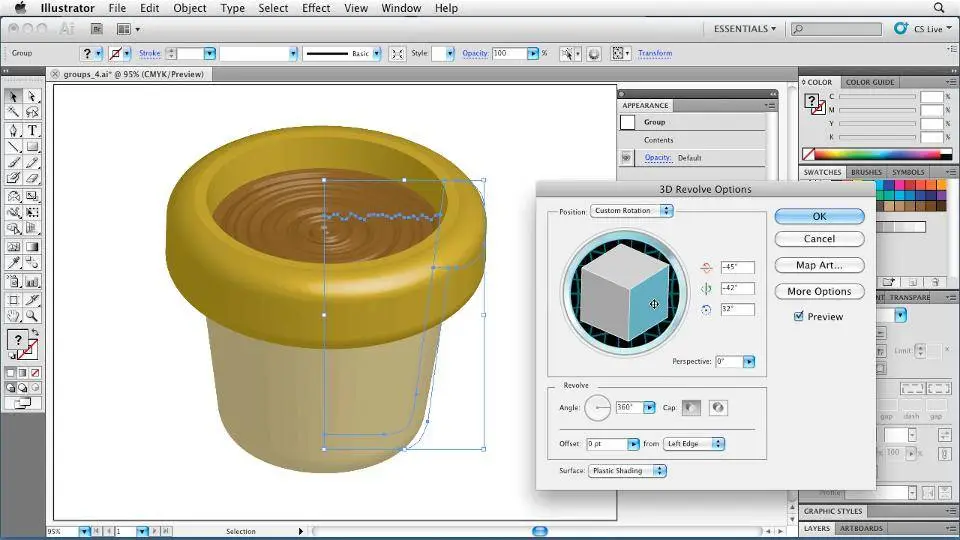
Task: Select the Pen tool
Action: (x=14, y=130)
